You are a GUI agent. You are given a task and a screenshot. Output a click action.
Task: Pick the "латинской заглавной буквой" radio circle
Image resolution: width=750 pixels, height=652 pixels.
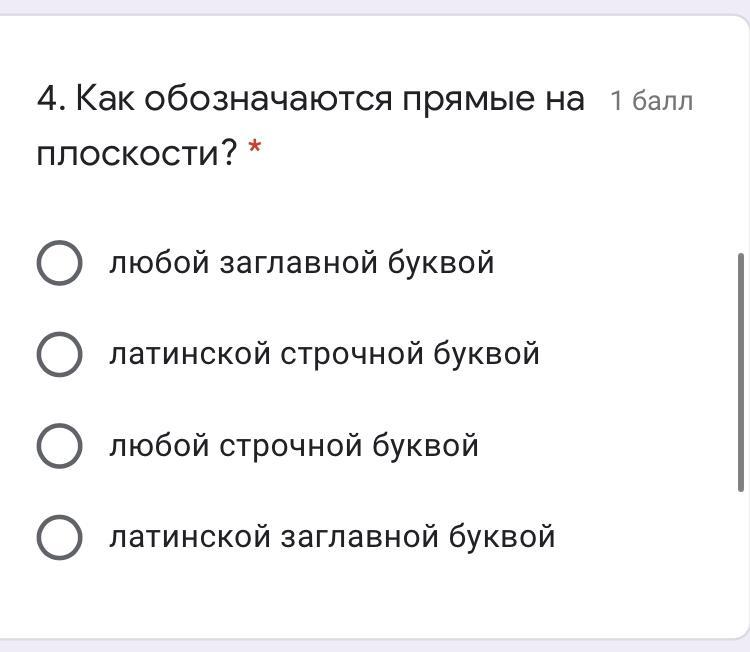pos(59,537)
